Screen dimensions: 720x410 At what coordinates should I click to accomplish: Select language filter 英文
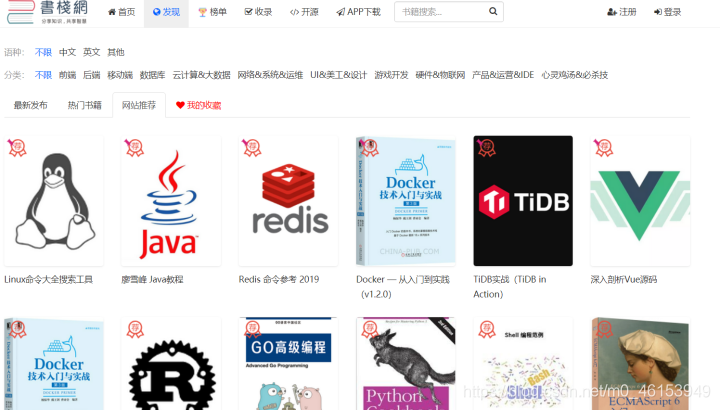(91, 52)
